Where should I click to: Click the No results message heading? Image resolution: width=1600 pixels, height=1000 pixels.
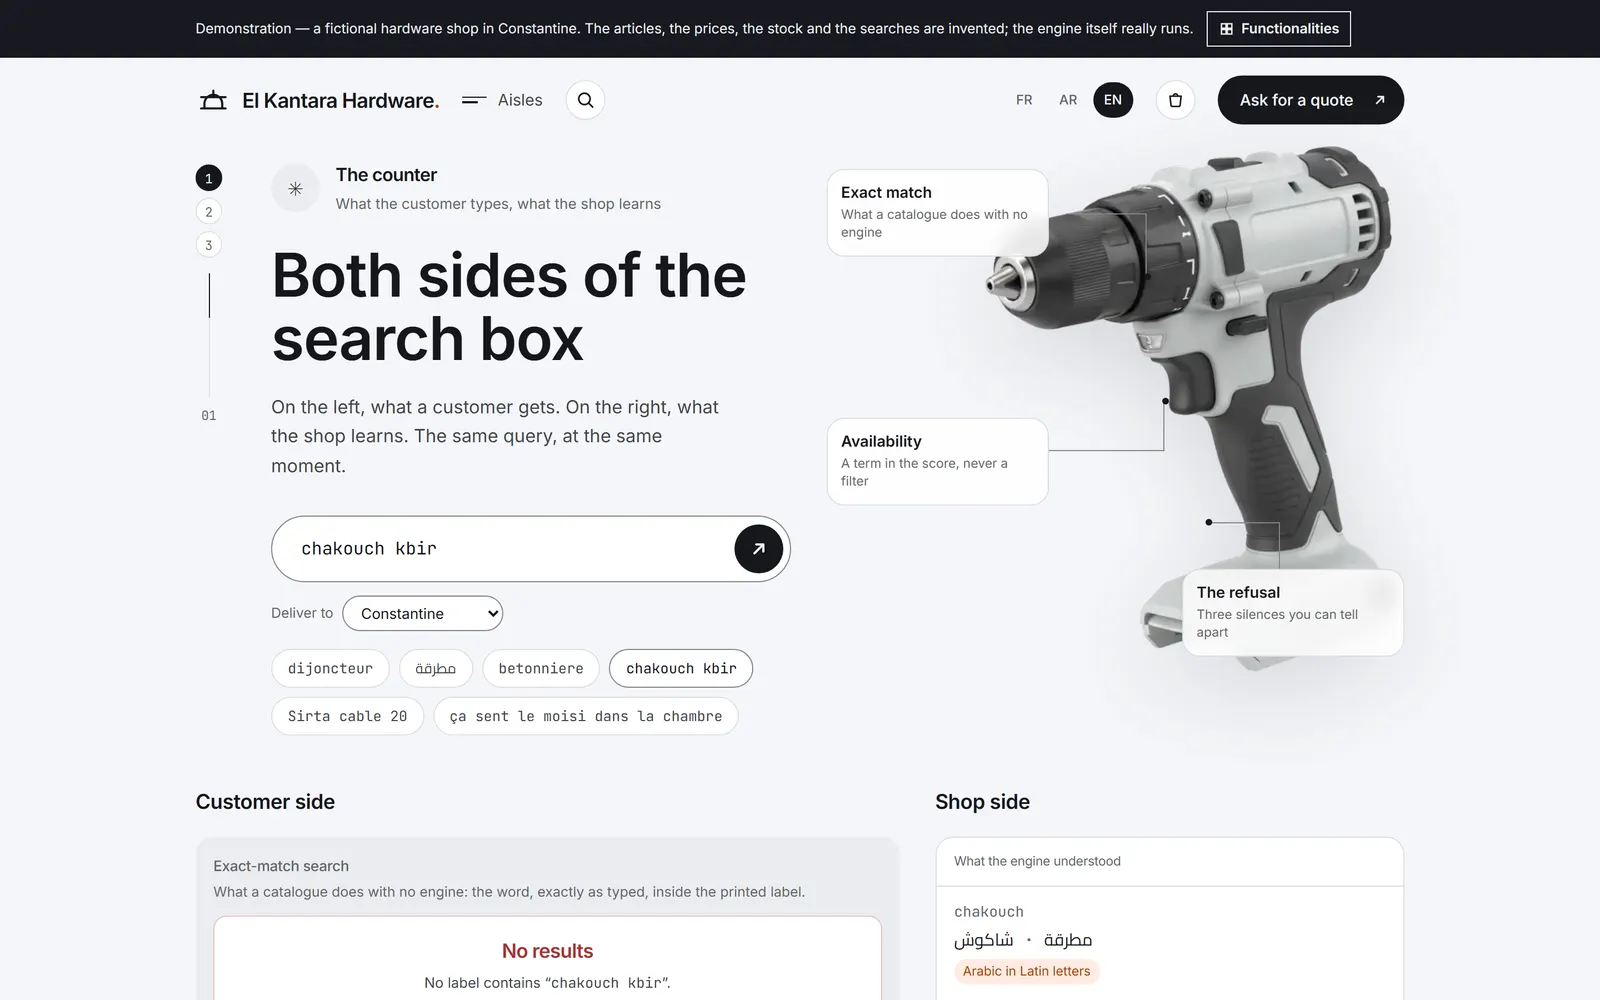pyautogui.click(x=548, y=951)
